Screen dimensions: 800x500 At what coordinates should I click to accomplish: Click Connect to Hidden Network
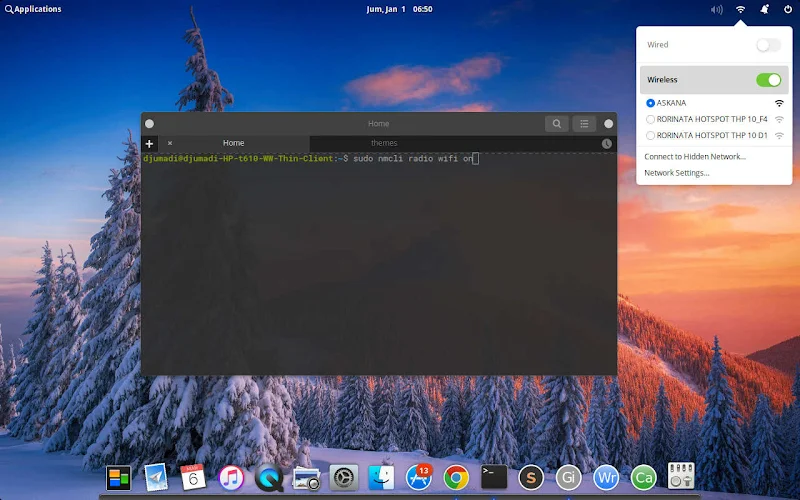click(695, 157)
